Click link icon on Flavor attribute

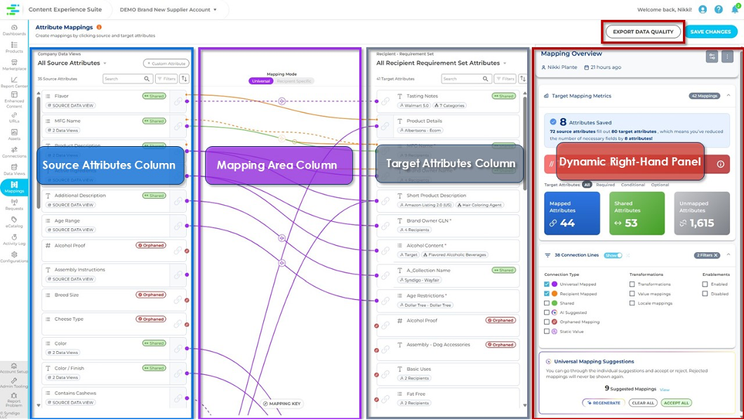tap(177, 101)
